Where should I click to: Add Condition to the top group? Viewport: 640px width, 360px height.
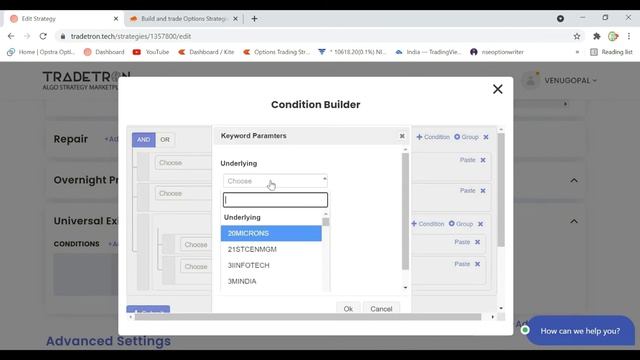click(433, 137)
